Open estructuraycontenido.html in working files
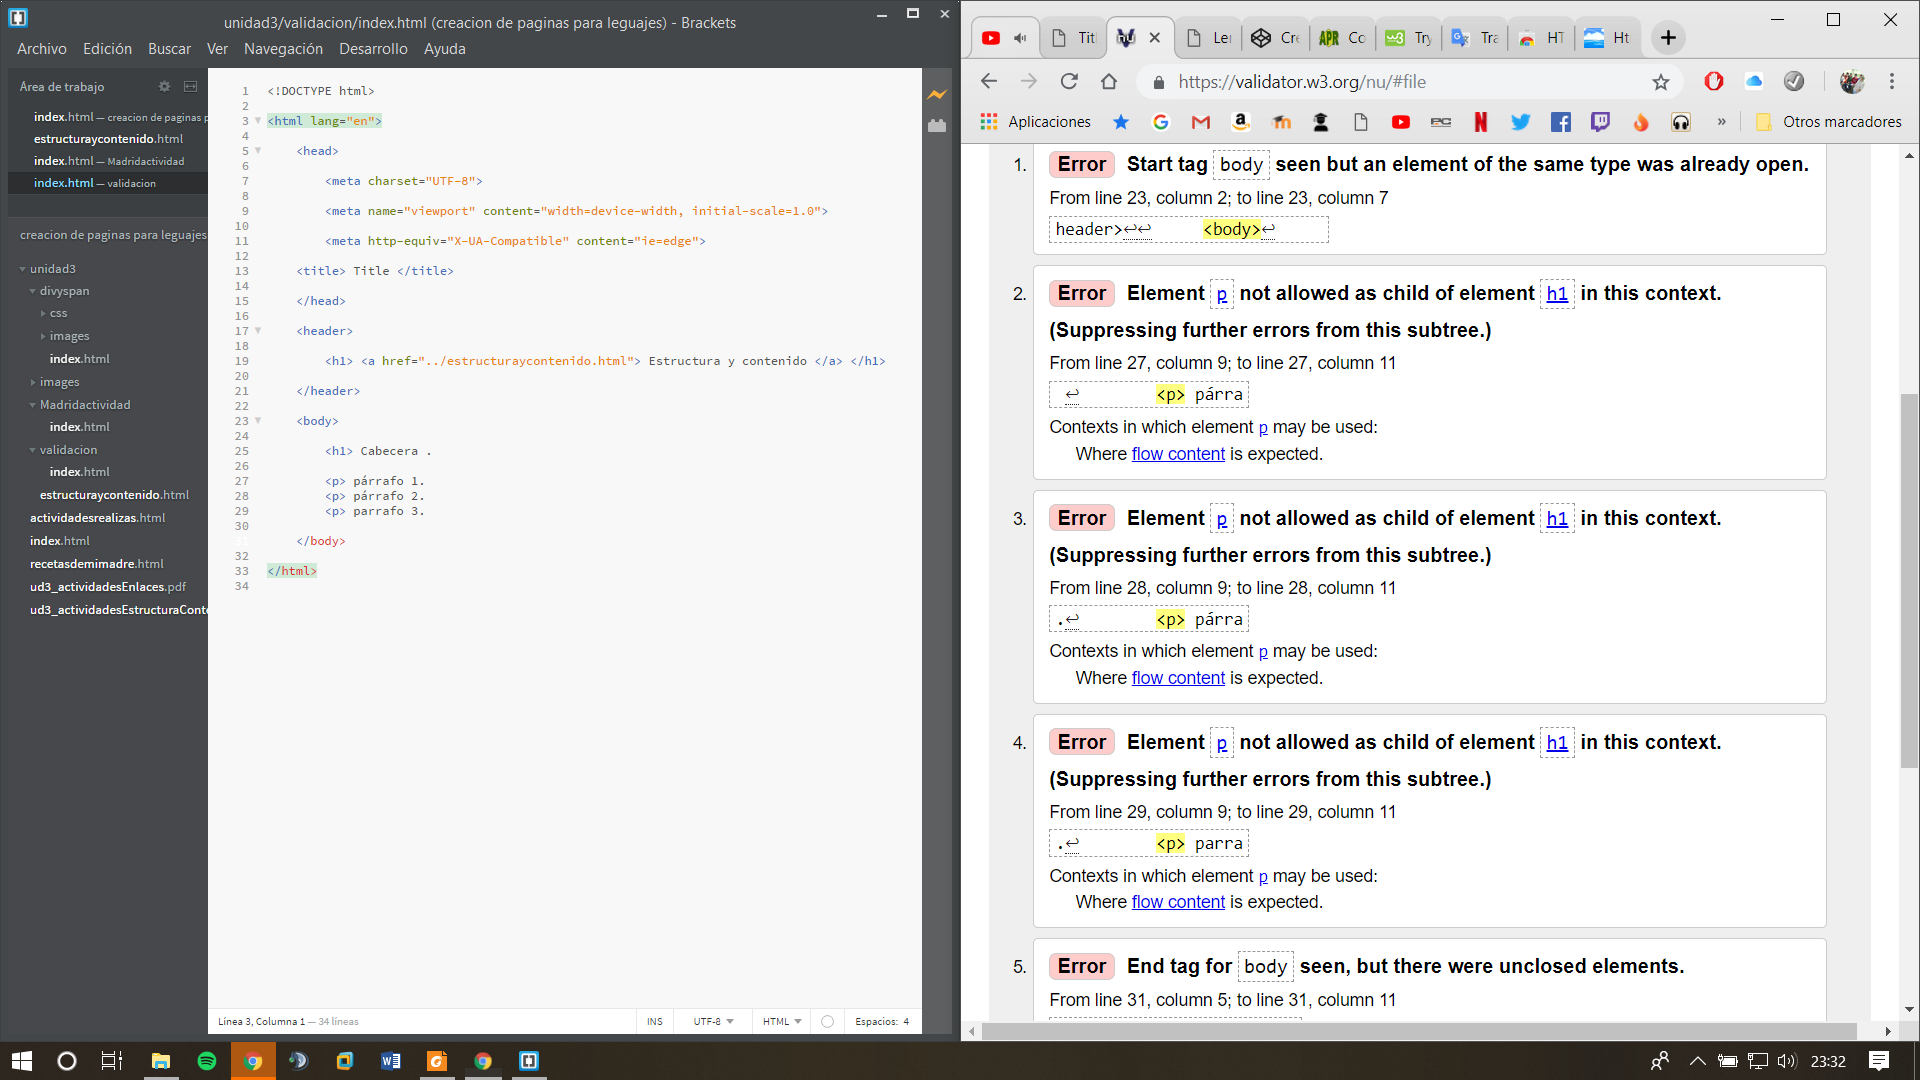This screenshot has width=1920, height=1080. (108, 139)
